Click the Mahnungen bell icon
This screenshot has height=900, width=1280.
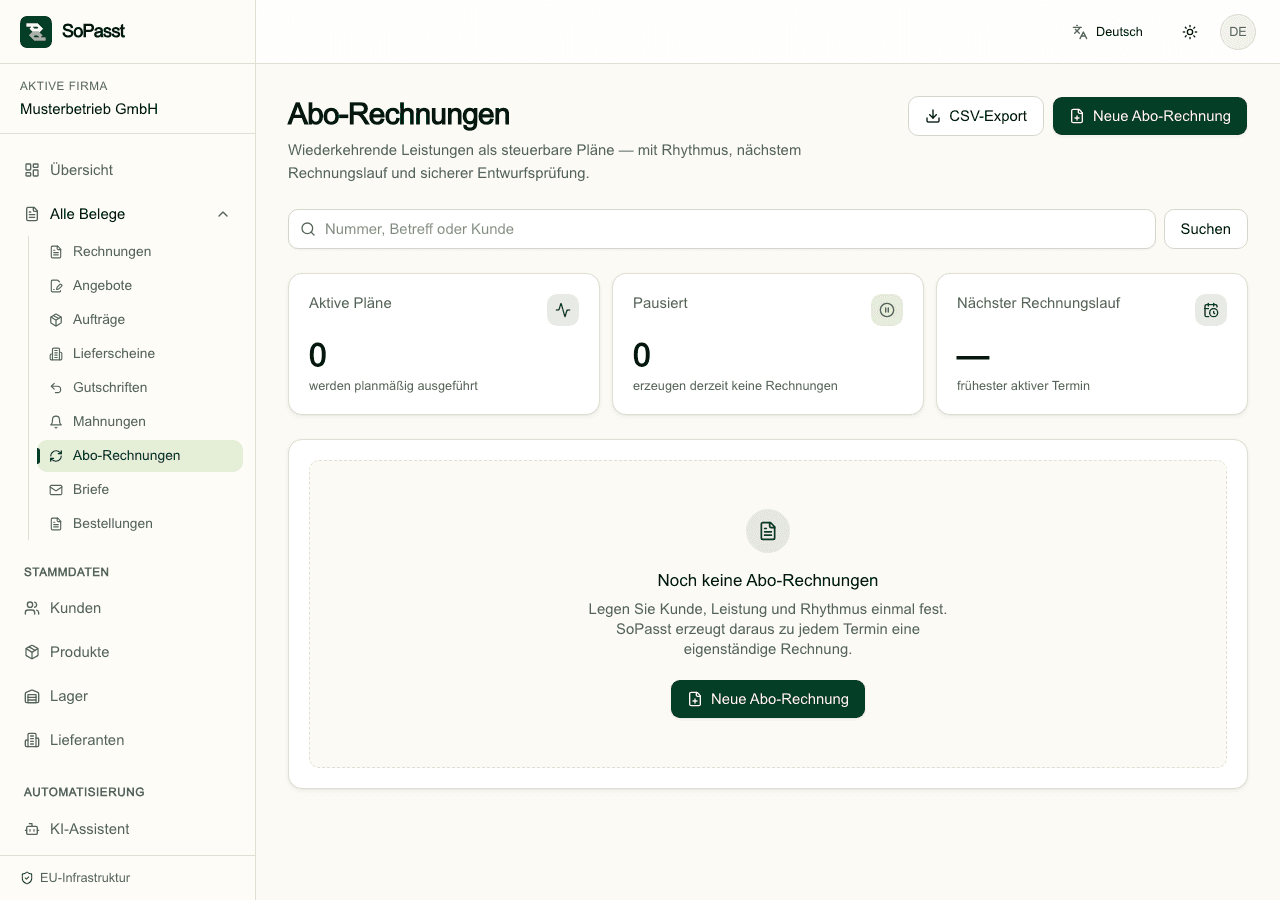click(56, 421)
